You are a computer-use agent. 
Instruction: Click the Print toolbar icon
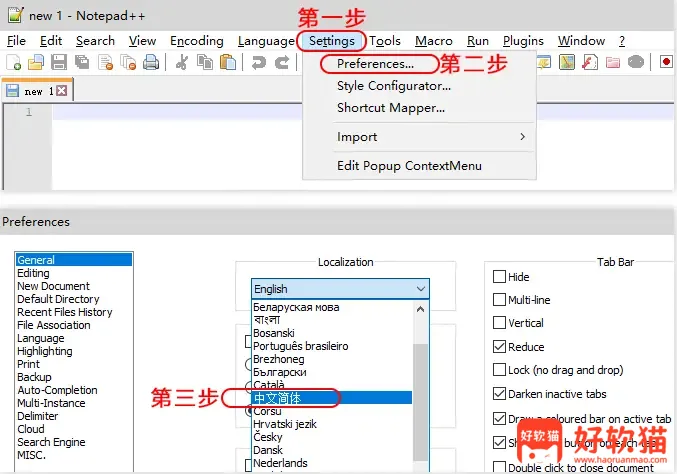pyautogui.click(x=150, y=62)
